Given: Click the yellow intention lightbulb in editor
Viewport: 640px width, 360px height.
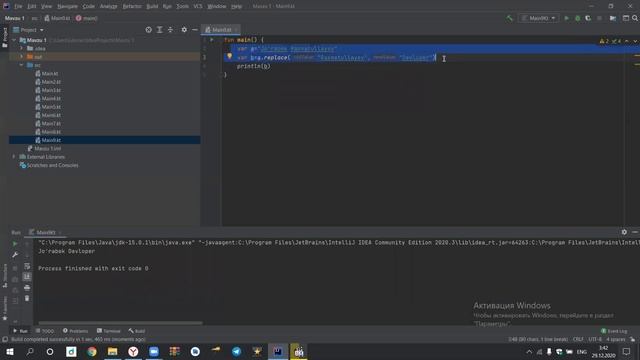Looking at the screenshot, I should point(229,56).
